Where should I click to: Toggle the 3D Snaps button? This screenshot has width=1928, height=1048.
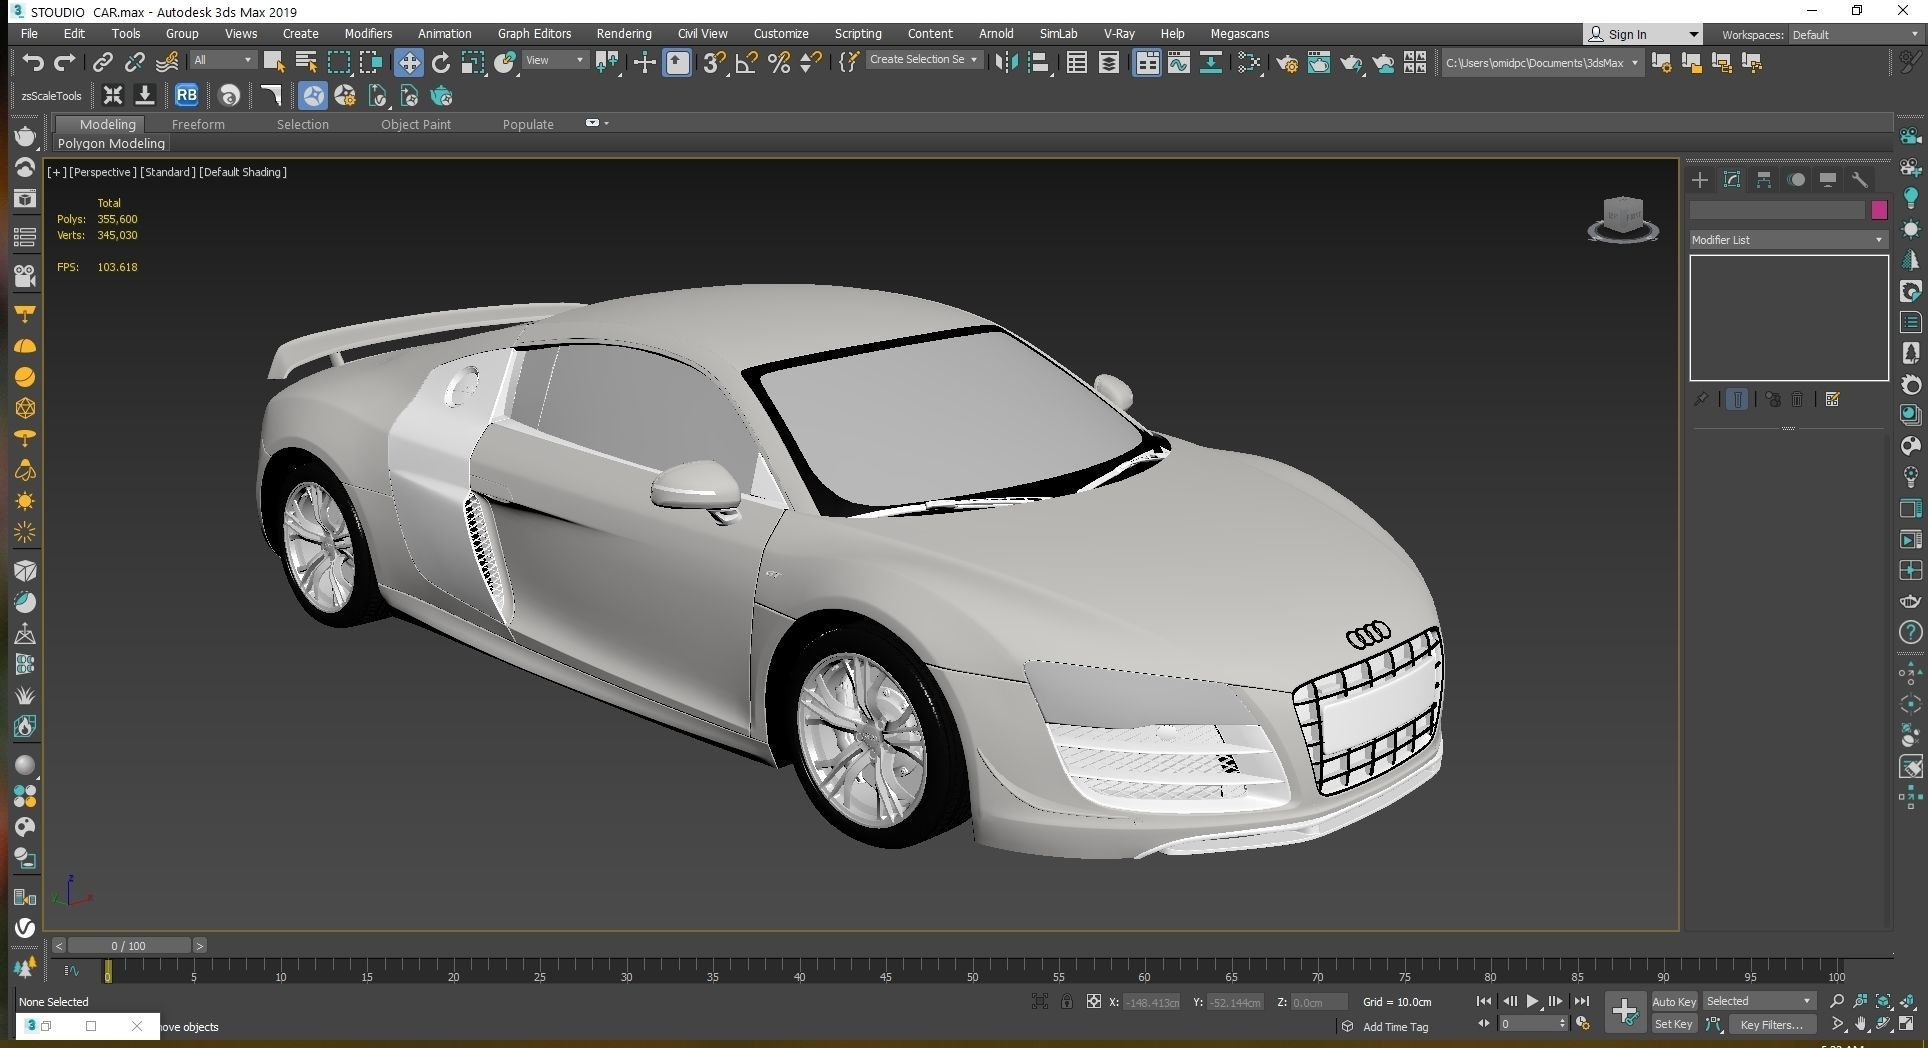pos(713,63)
